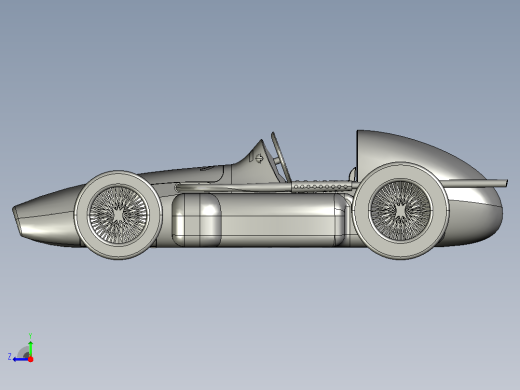
Task: Select the front wire-spoke wheel hub
Action: pyautogui.click(x=118, y=215)
